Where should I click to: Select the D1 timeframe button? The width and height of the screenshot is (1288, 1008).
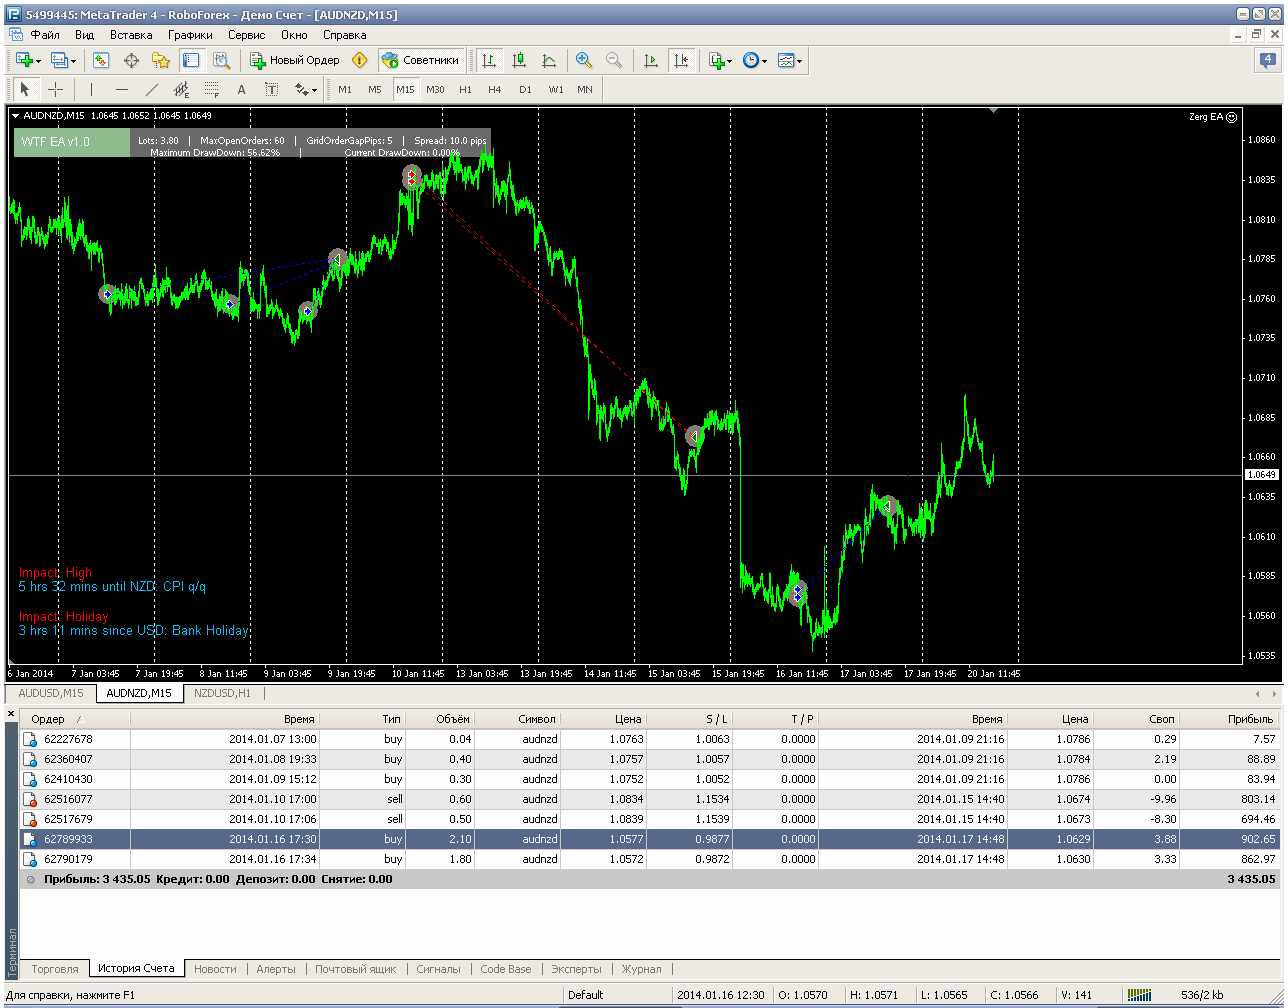(x=525, y=89)
